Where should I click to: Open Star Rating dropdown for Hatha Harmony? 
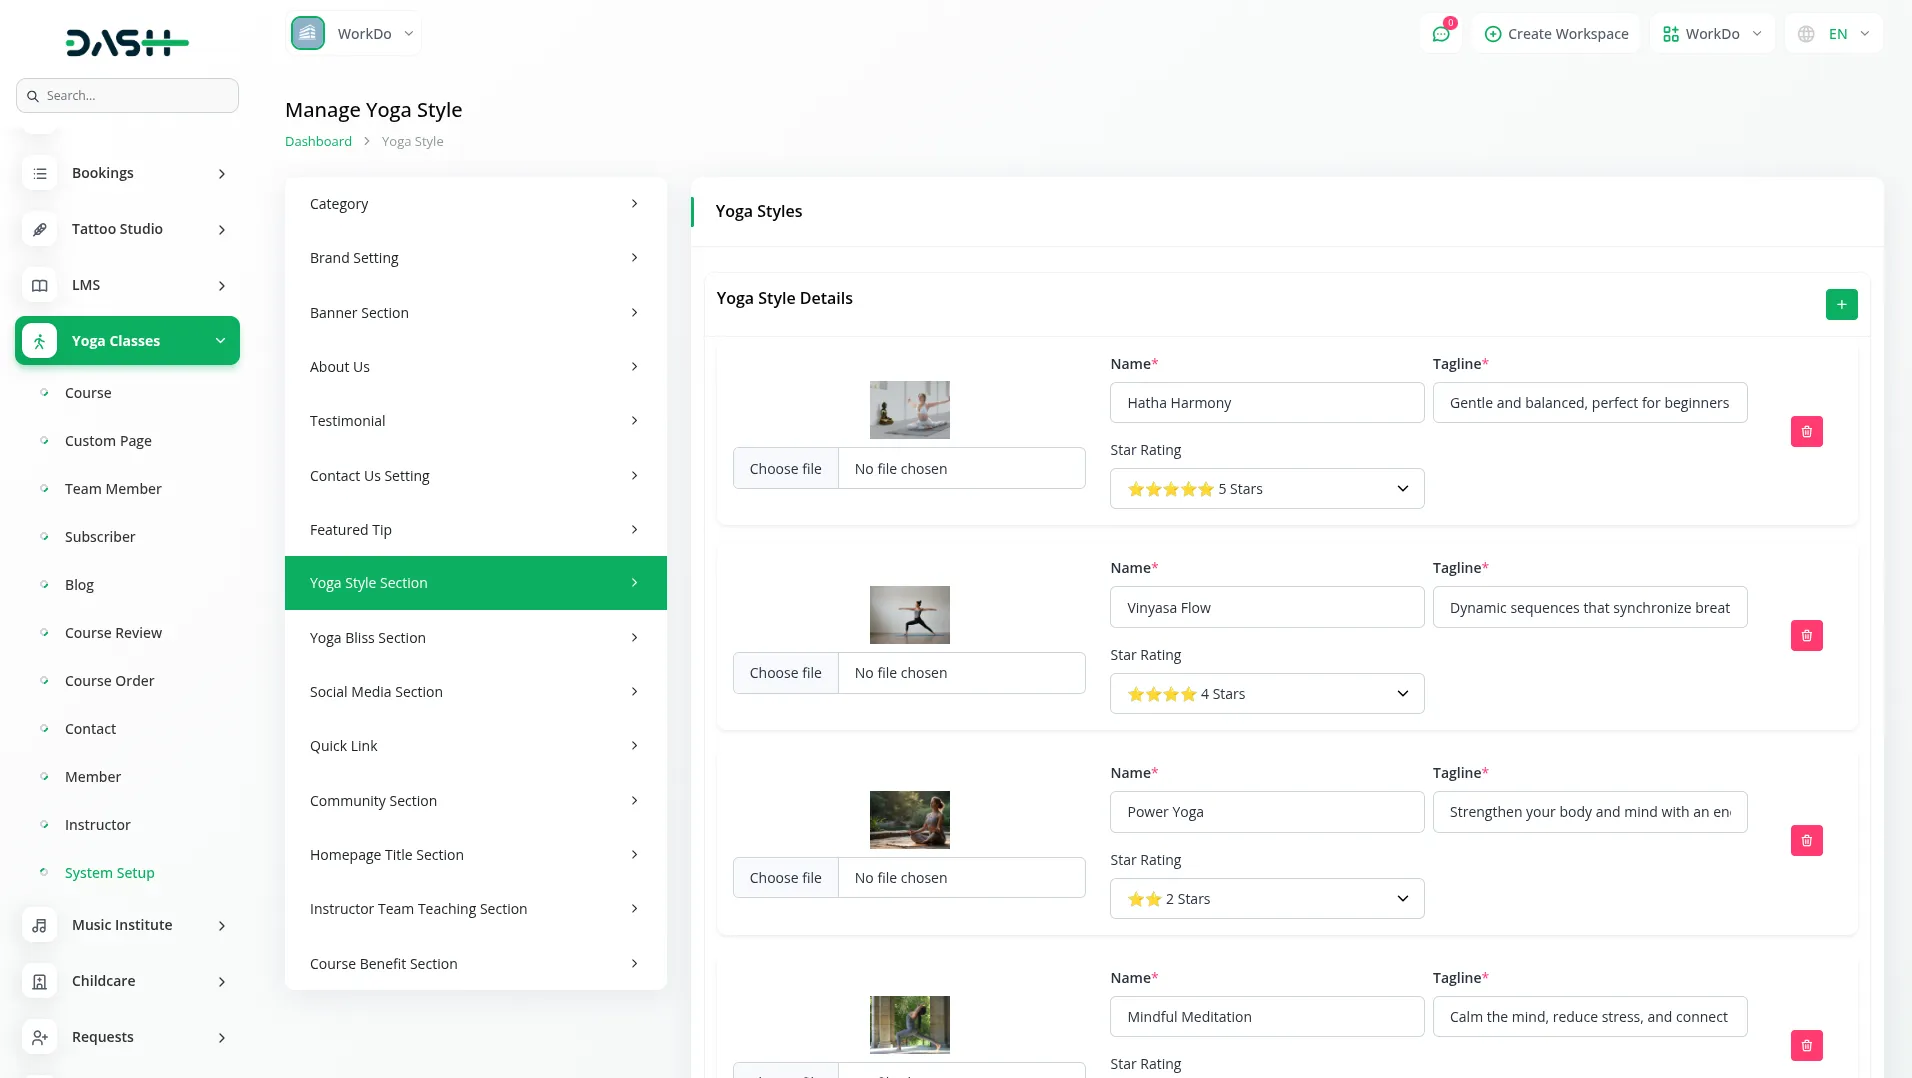[x=1266, y=489]
